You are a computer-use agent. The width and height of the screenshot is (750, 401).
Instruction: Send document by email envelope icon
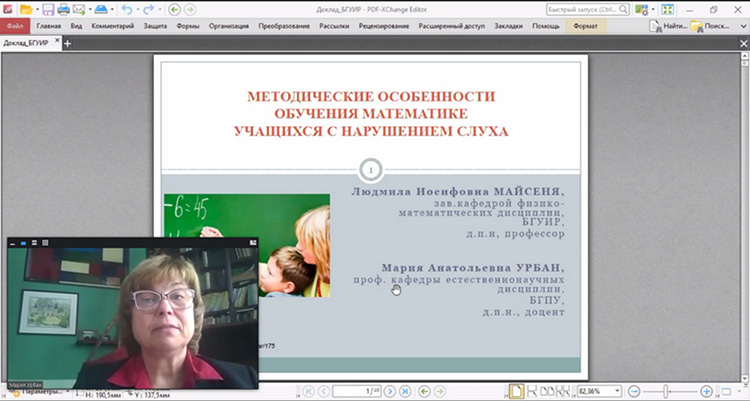[79, 9]
